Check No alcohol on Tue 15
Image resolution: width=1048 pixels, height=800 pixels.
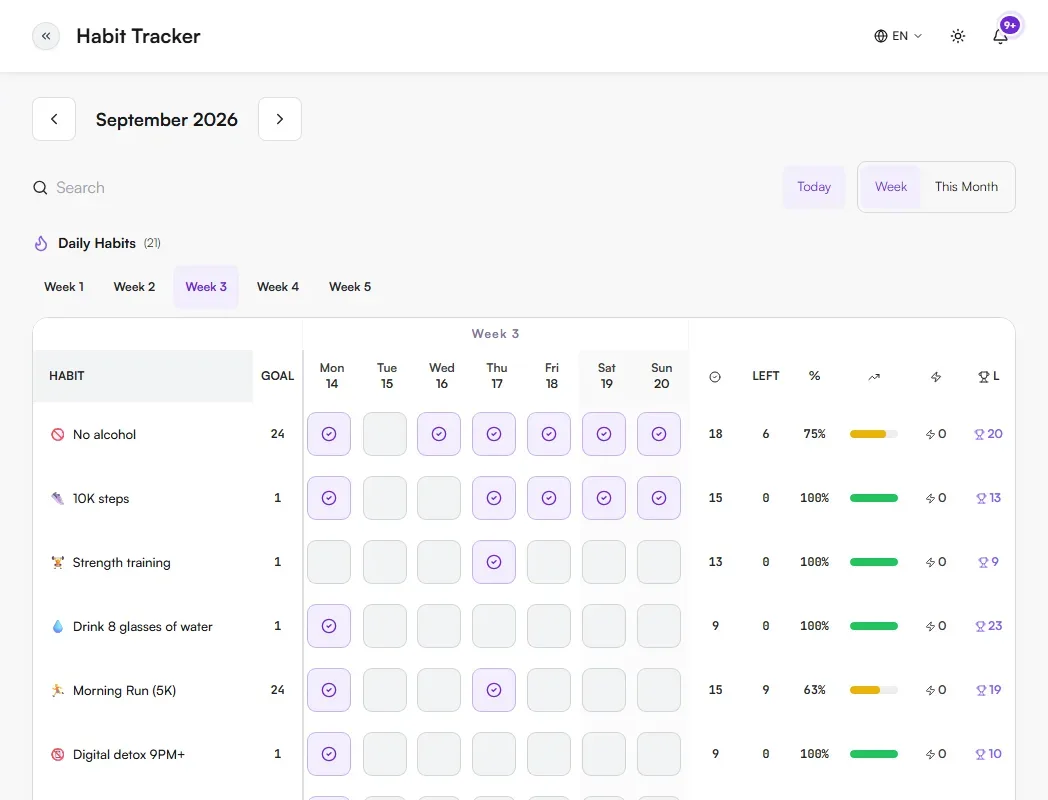pos(384,434)
